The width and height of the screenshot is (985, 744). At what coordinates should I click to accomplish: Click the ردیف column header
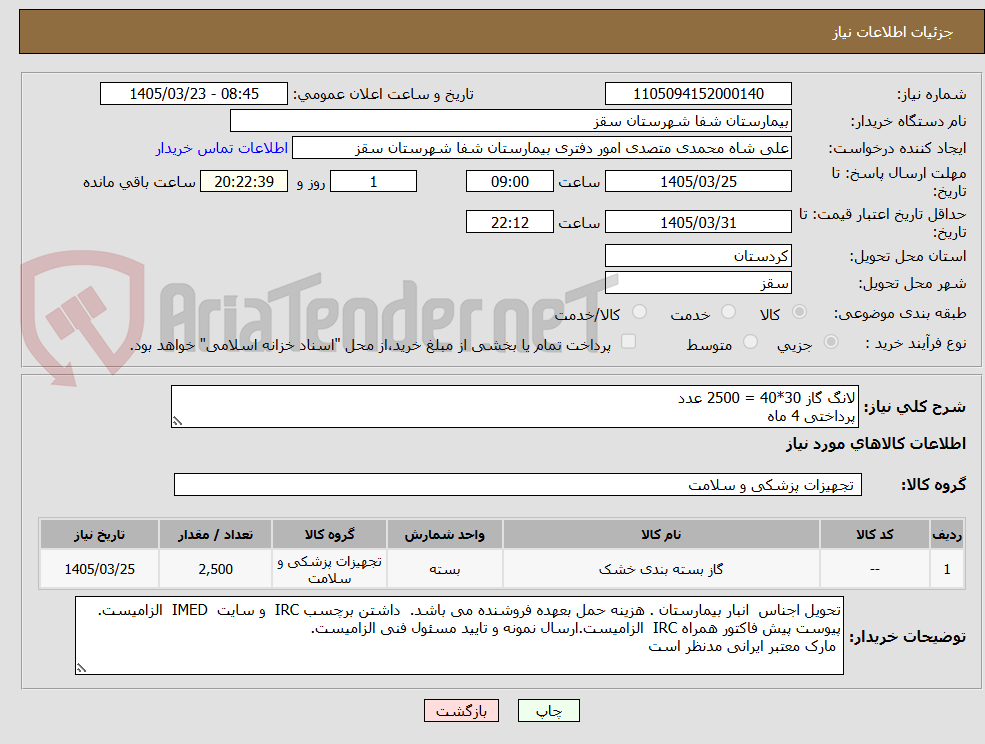(947, 535)
